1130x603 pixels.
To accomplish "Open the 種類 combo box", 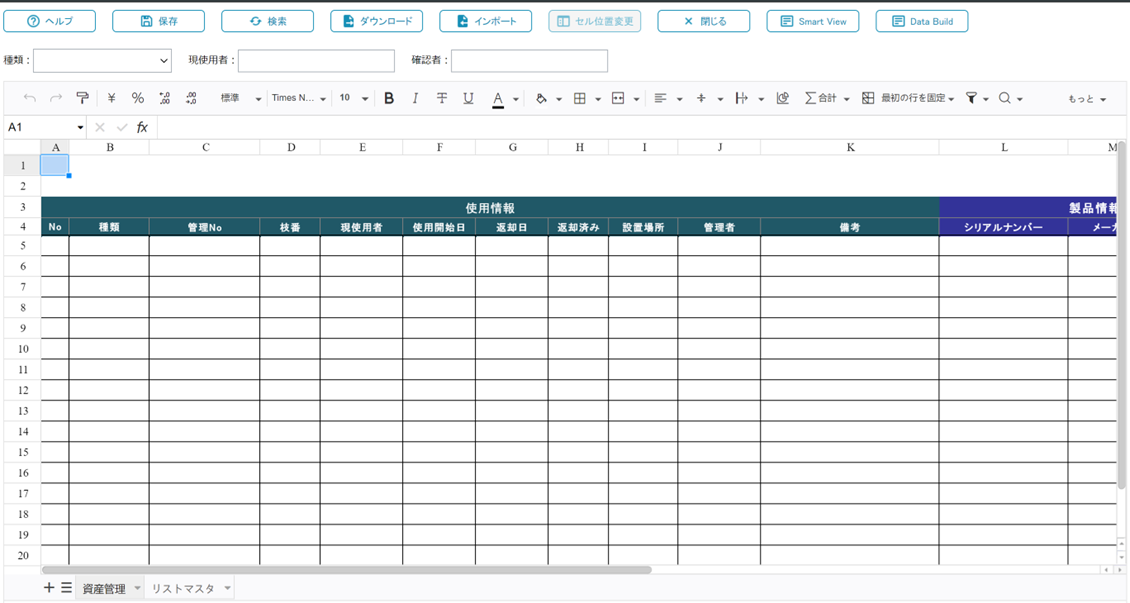I will [102, 61].
